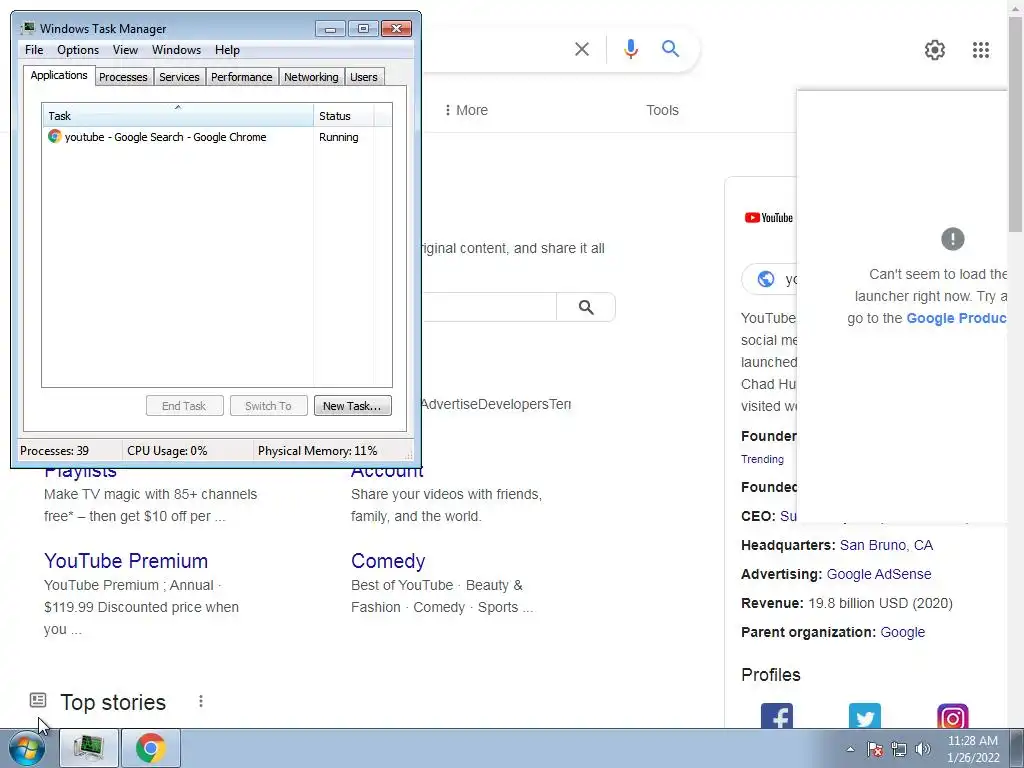Click the End Task button
1024x768 pixels.
click(184, 406)
